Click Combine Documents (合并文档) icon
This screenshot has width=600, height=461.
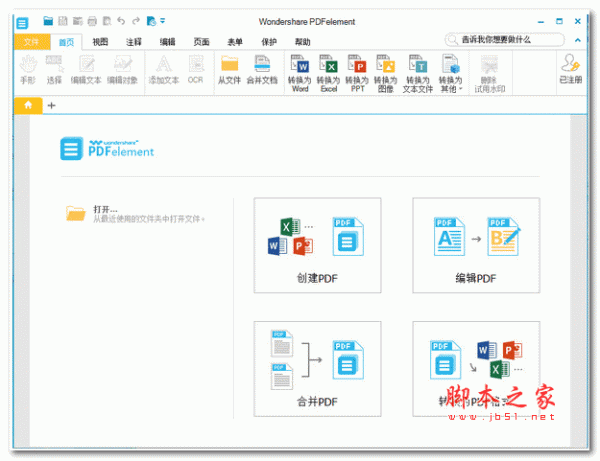pyautogui.click(x=262, y=69)
